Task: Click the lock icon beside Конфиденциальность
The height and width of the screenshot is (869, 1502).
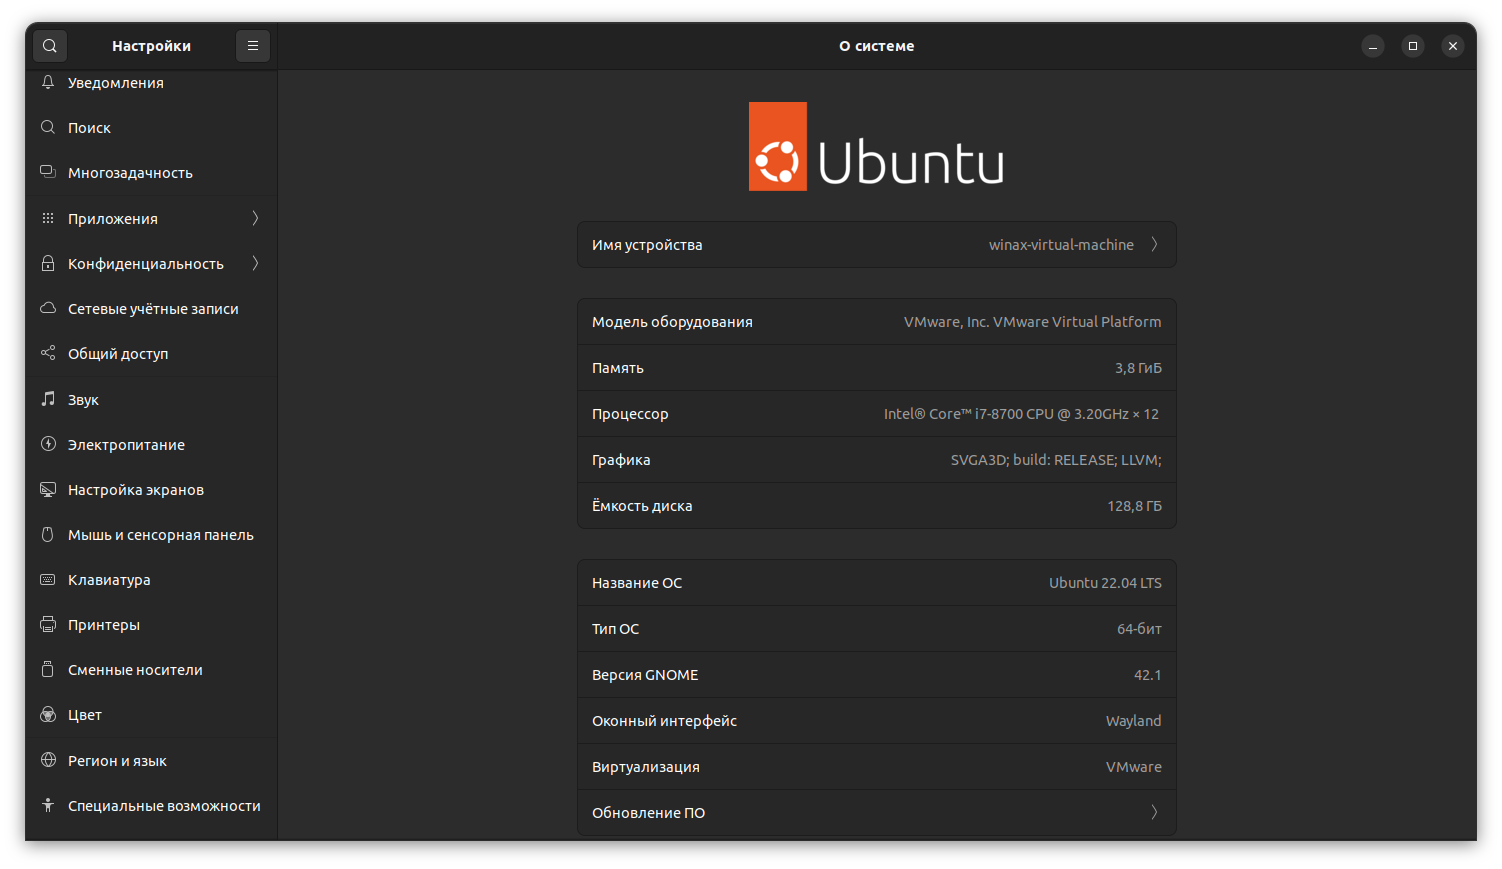Action: tap(48, 263)
